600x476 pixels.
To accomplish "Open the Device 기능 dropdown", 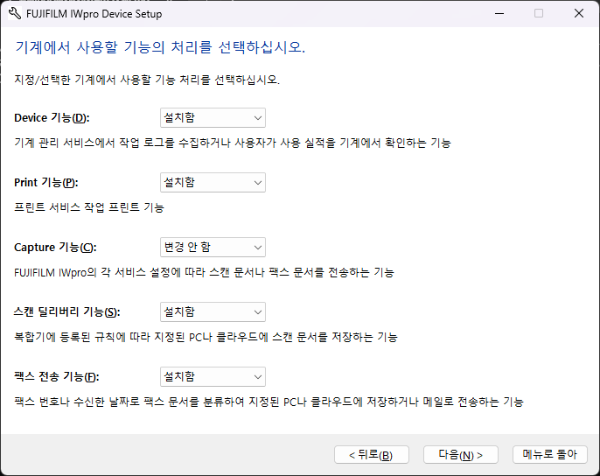I will tap(213, 118).
